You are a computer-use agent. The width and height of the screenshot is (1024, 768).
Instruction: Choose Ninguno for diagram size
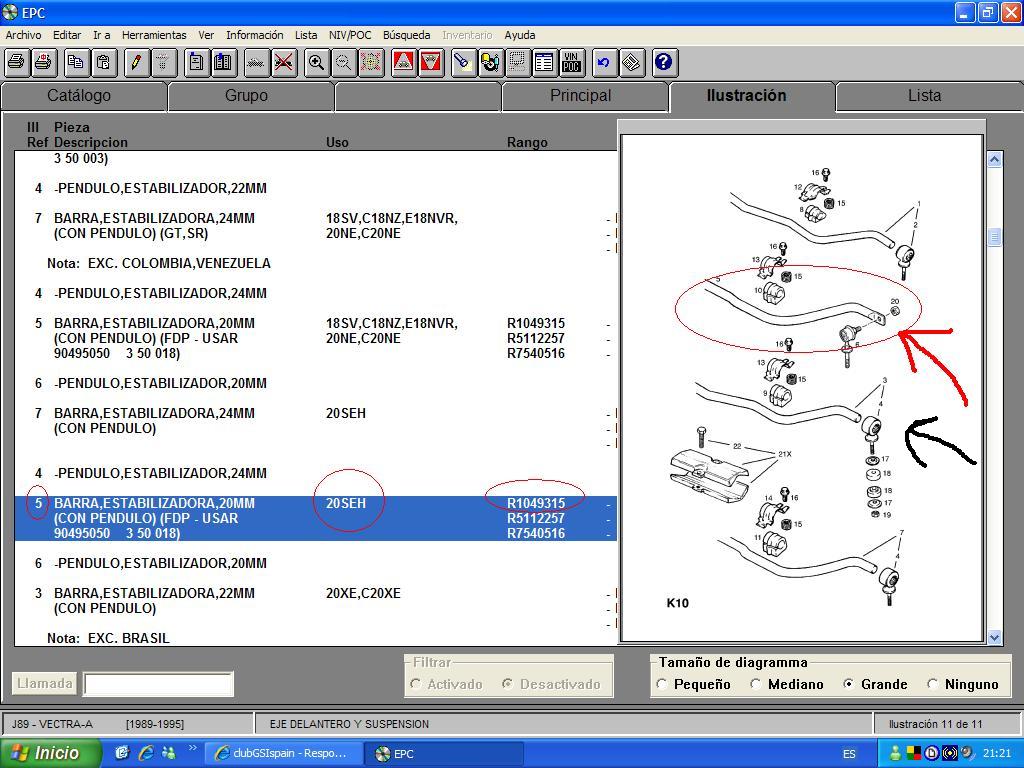pyautogui.click(x=933, y=684)
